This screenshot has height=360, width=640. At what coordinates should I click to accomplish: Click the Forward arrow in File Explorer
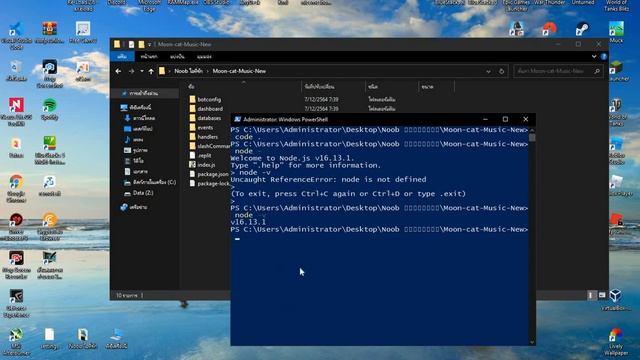pos(131,71)
